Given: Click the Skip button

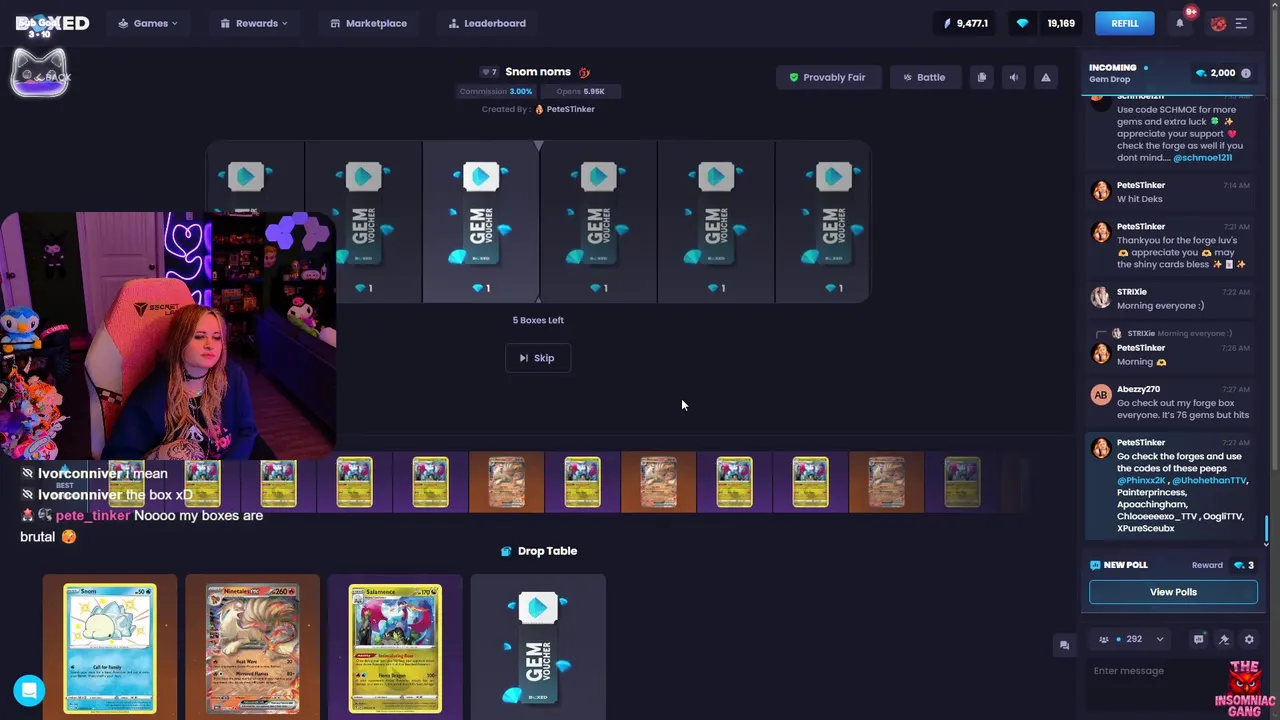Looking at the screenshot, I should (538, 358).
